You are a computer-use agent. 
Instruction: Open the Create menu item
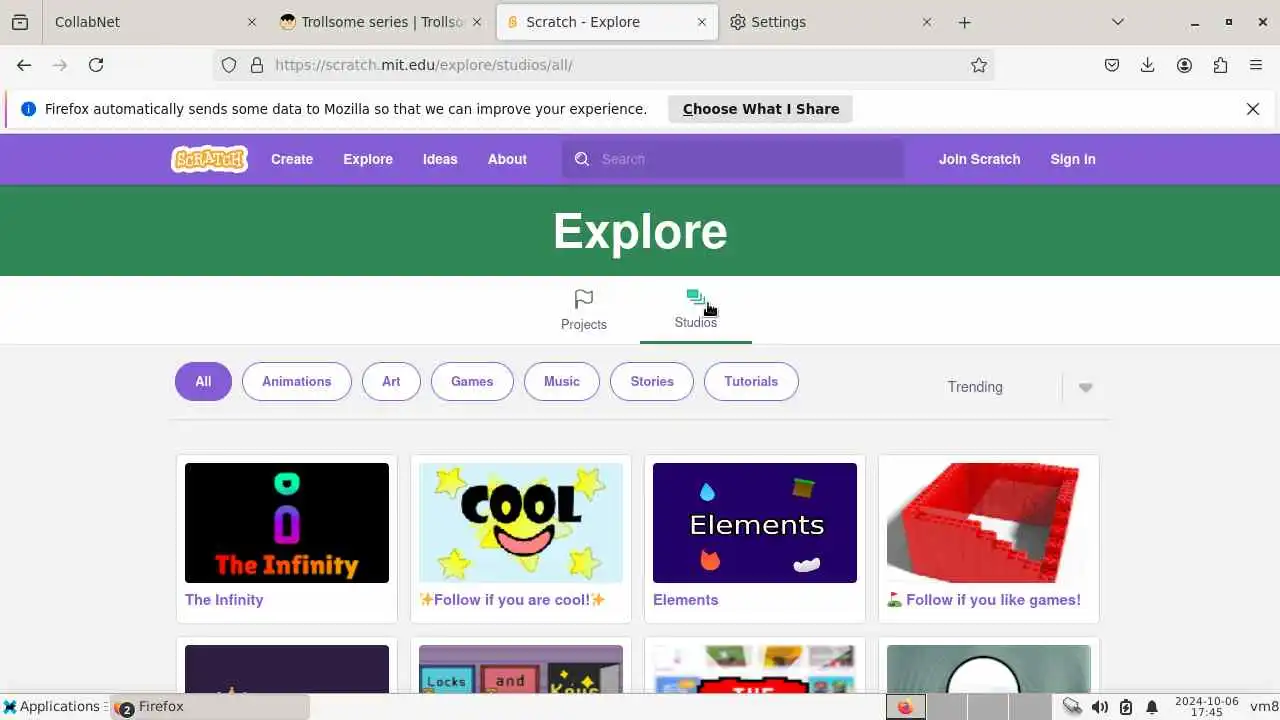292,159
